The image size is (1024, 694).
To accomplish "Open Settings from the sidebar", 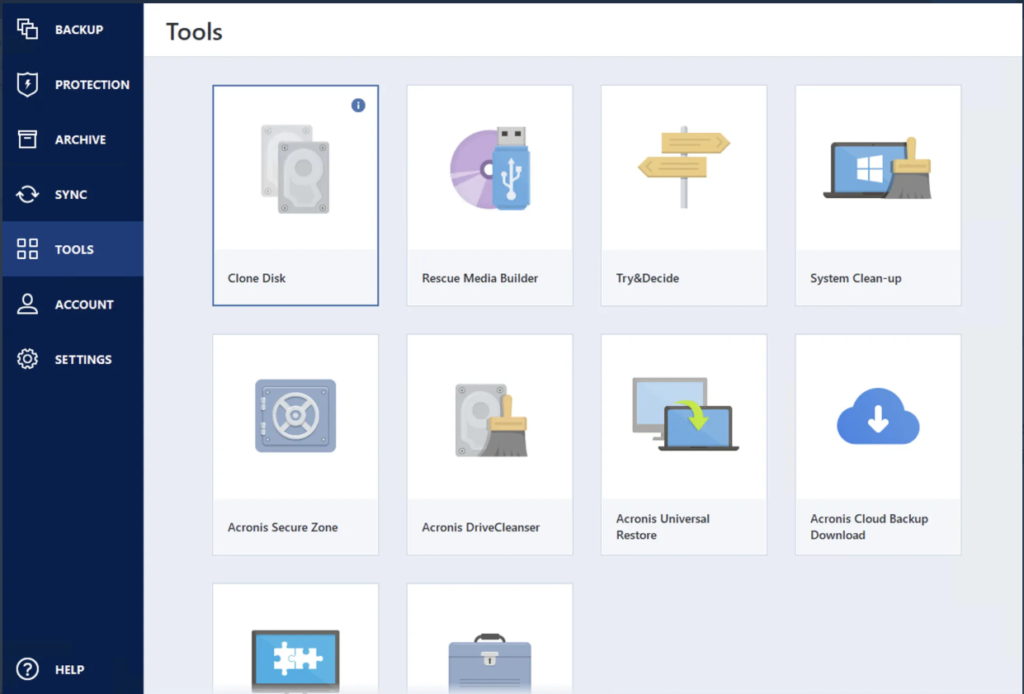I will click(72, 360).
